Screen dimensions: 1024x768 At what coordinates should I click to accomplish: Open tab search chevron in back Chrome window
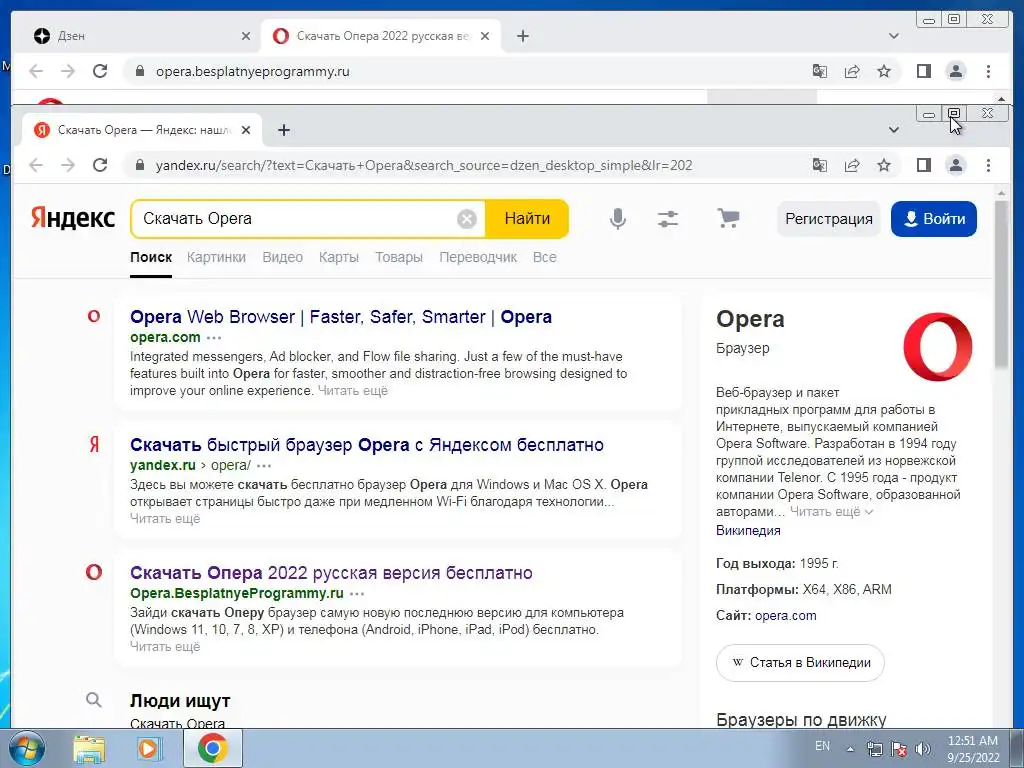[893, 36]
